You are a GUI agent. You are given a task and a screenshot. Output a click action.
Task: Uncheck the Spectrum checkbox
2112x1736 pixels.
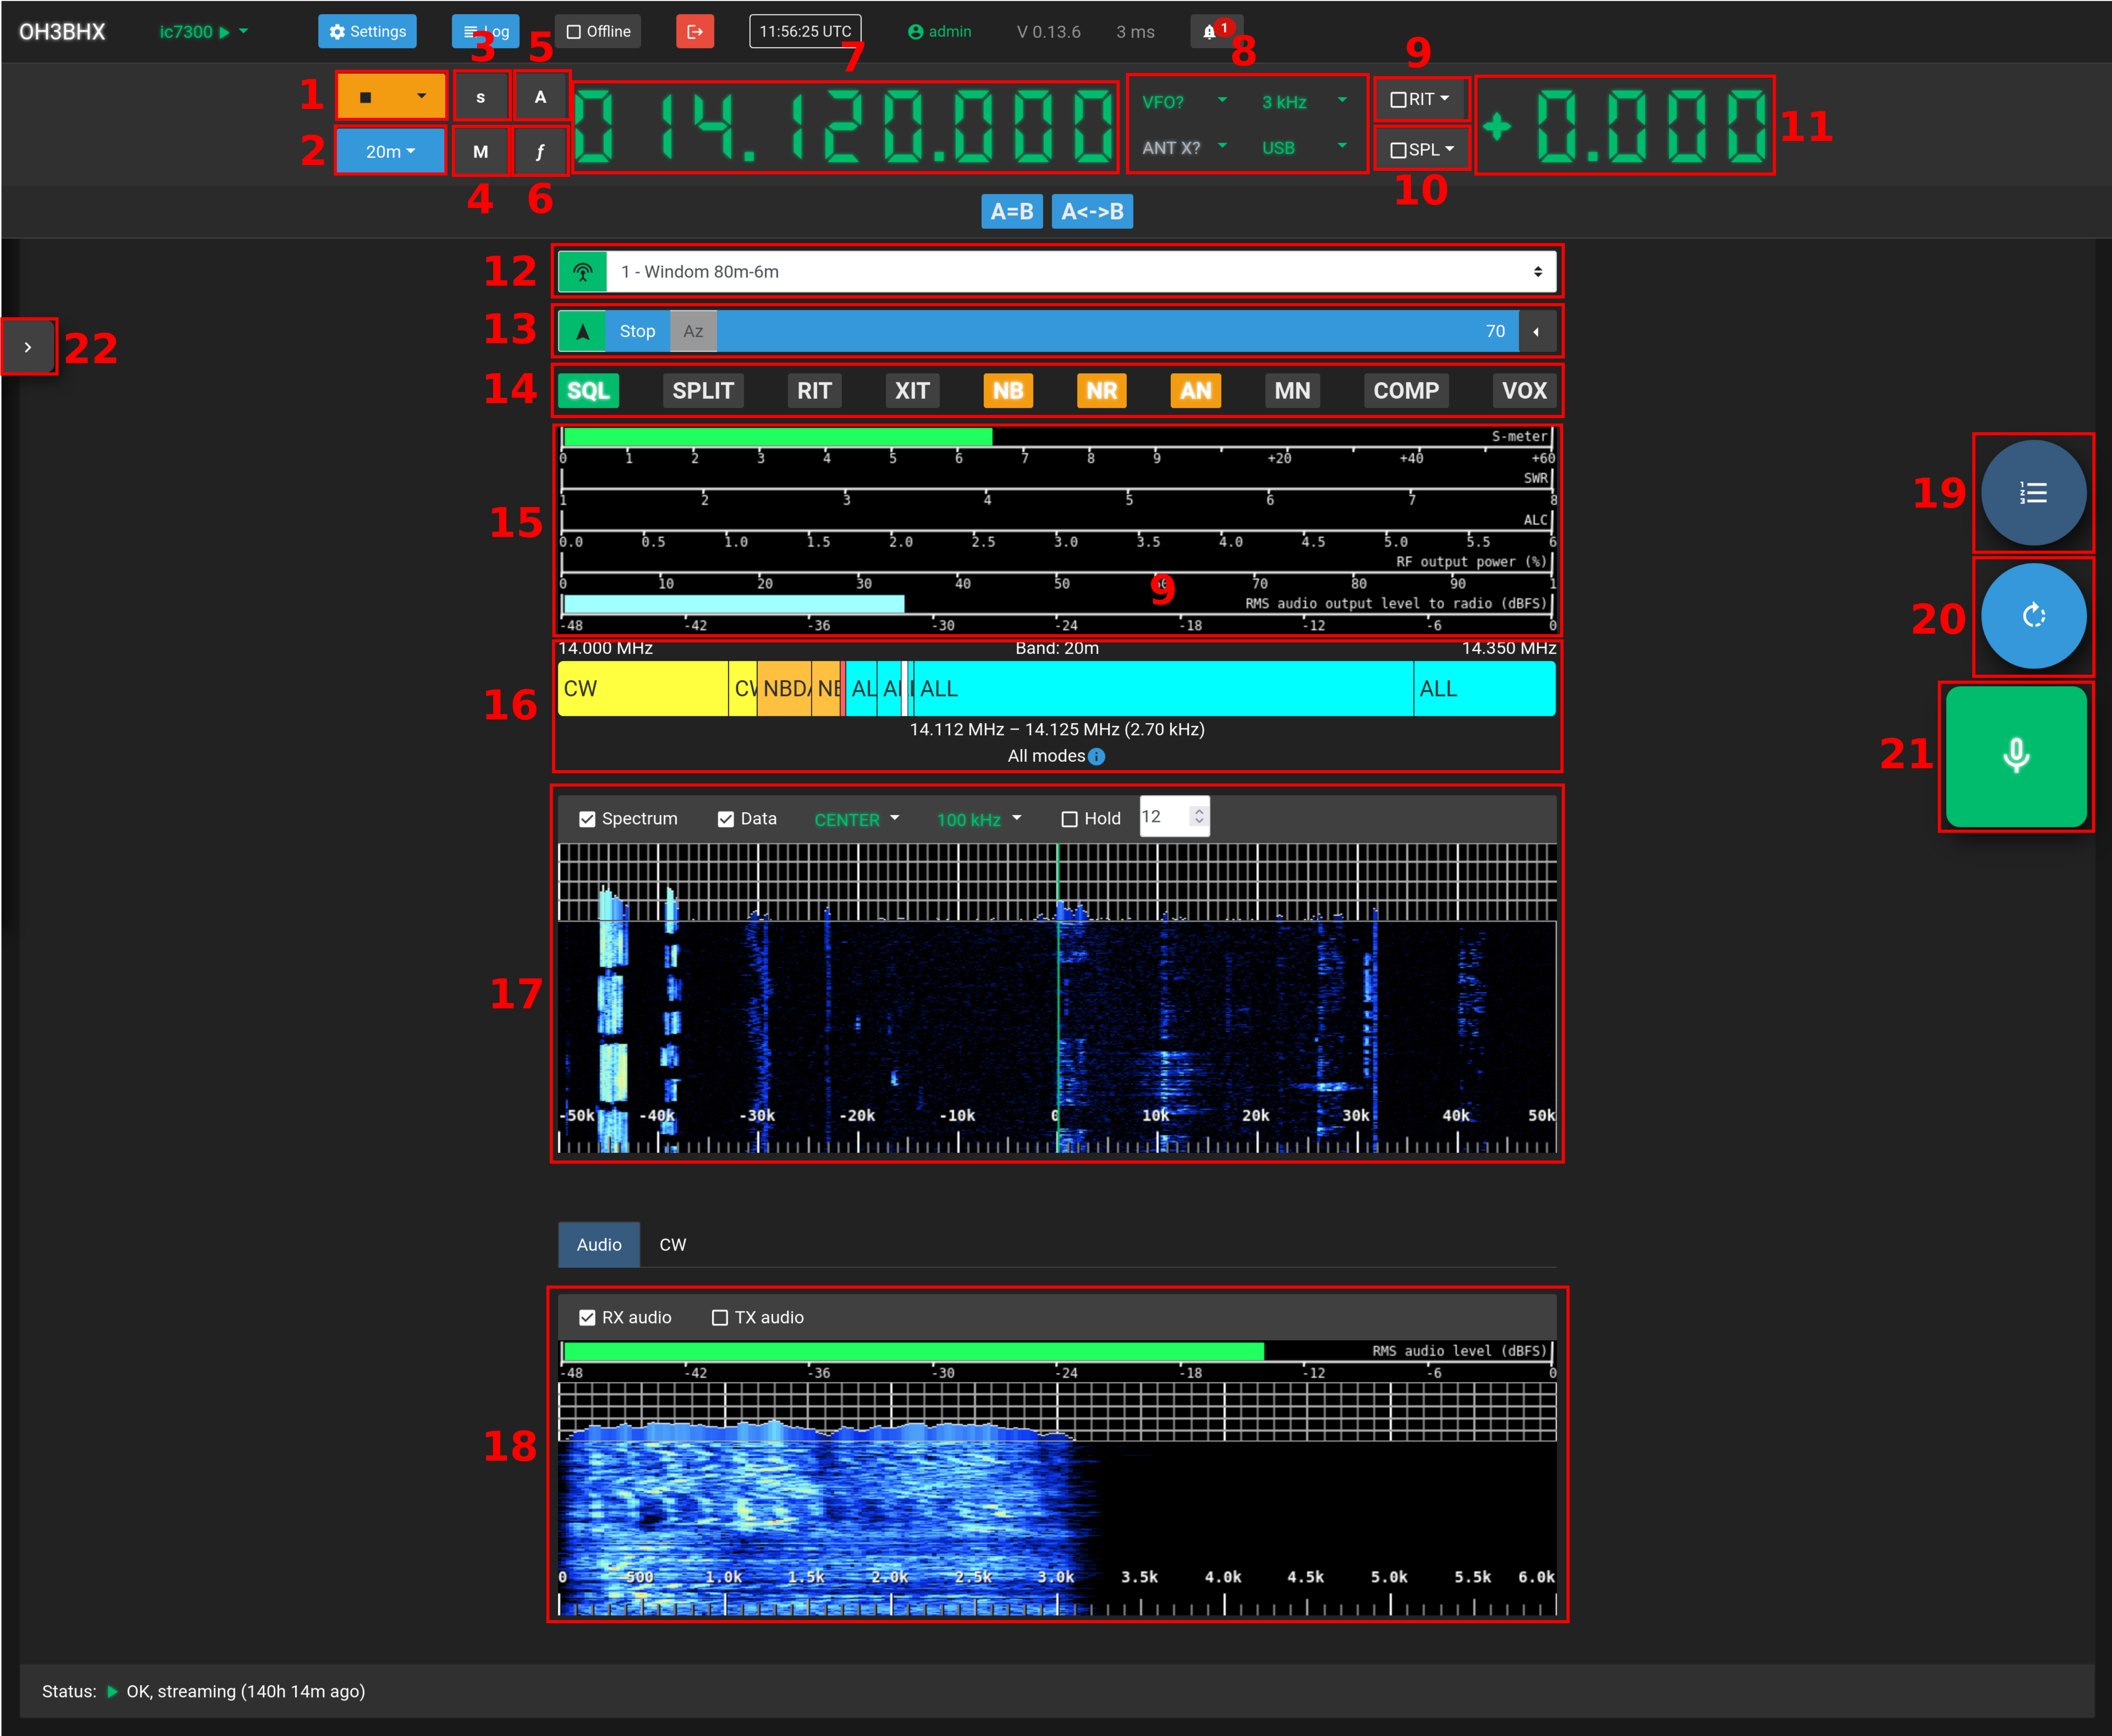coord(587,819)
